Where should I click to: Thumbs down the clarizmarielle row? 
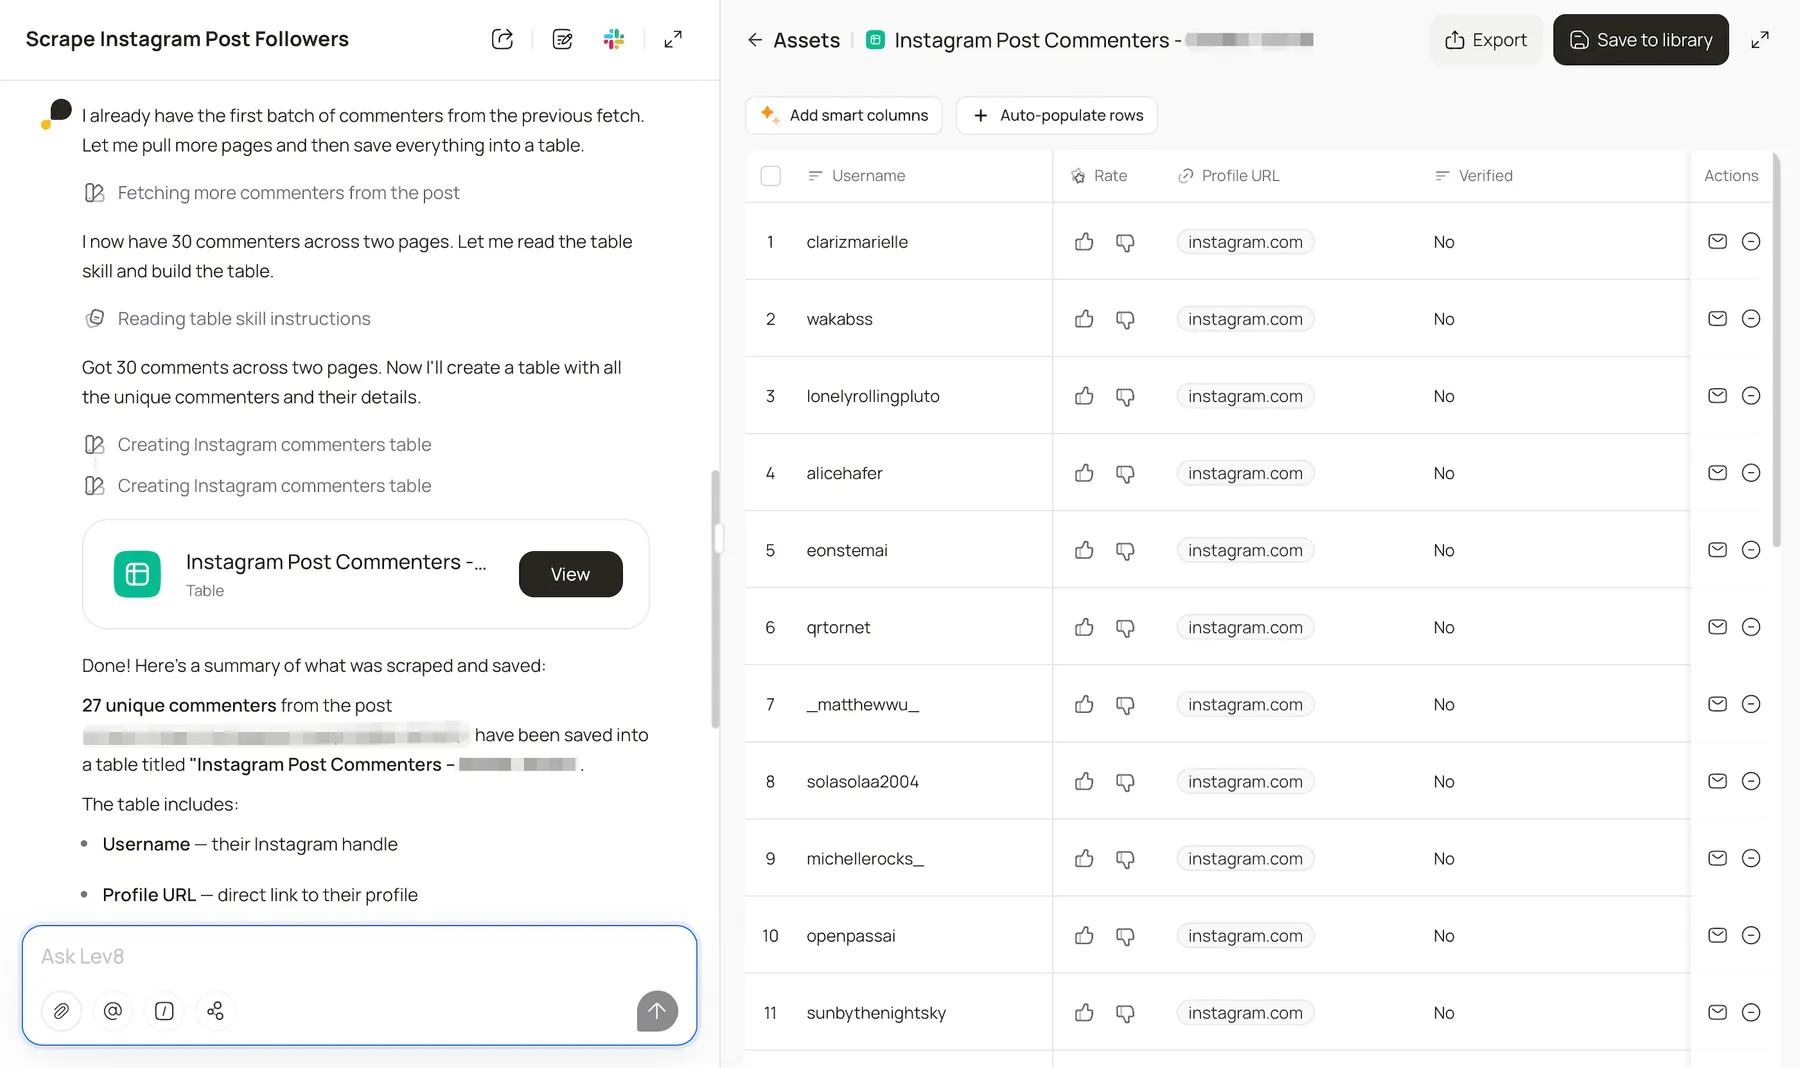click(1125, 242)
